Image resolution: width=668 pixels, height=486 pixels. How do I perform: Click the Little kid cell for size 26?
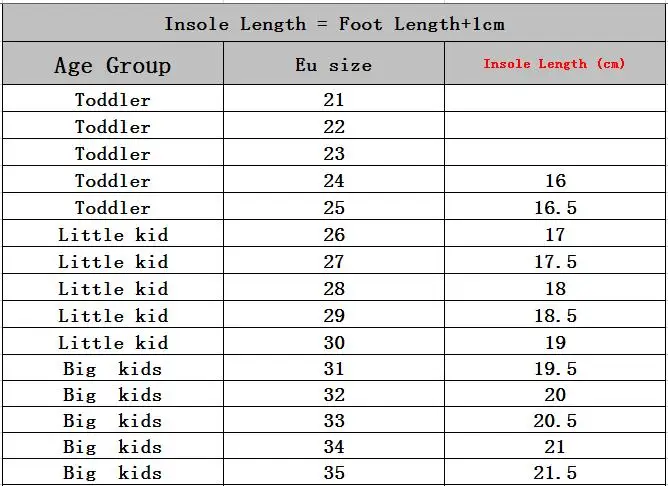(113, 233)
